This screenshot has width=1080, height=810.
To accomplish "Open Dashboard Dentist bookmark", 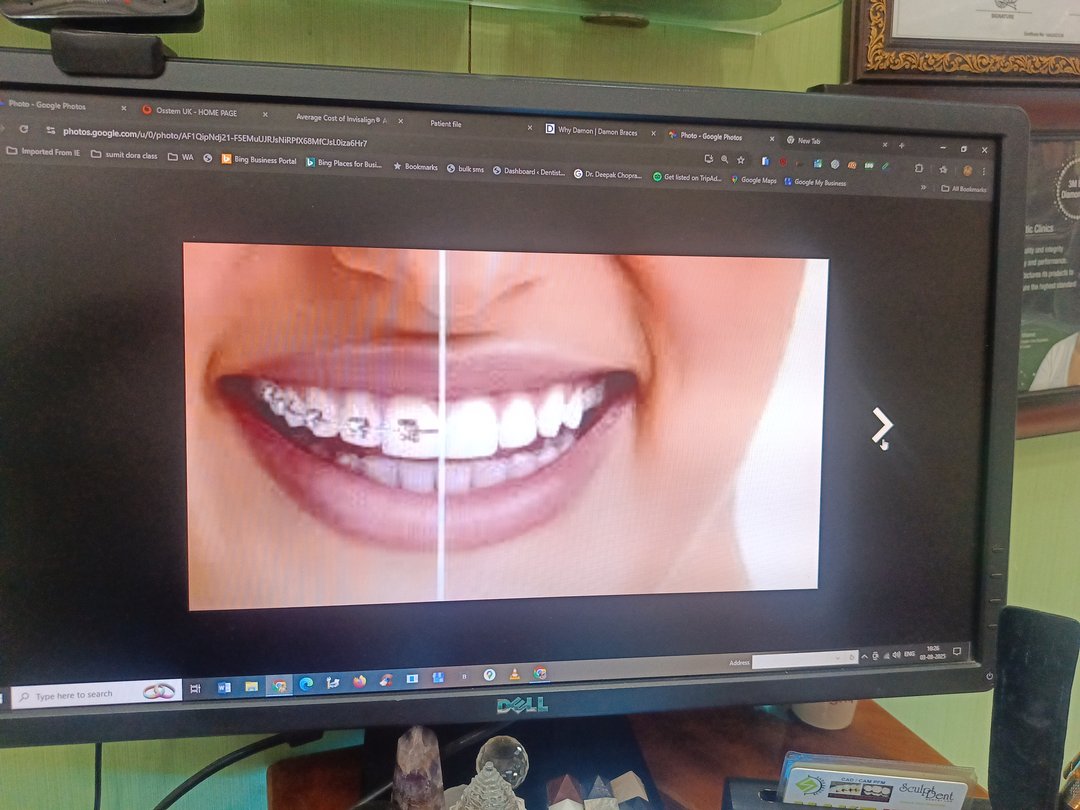I will pos(529,172).
